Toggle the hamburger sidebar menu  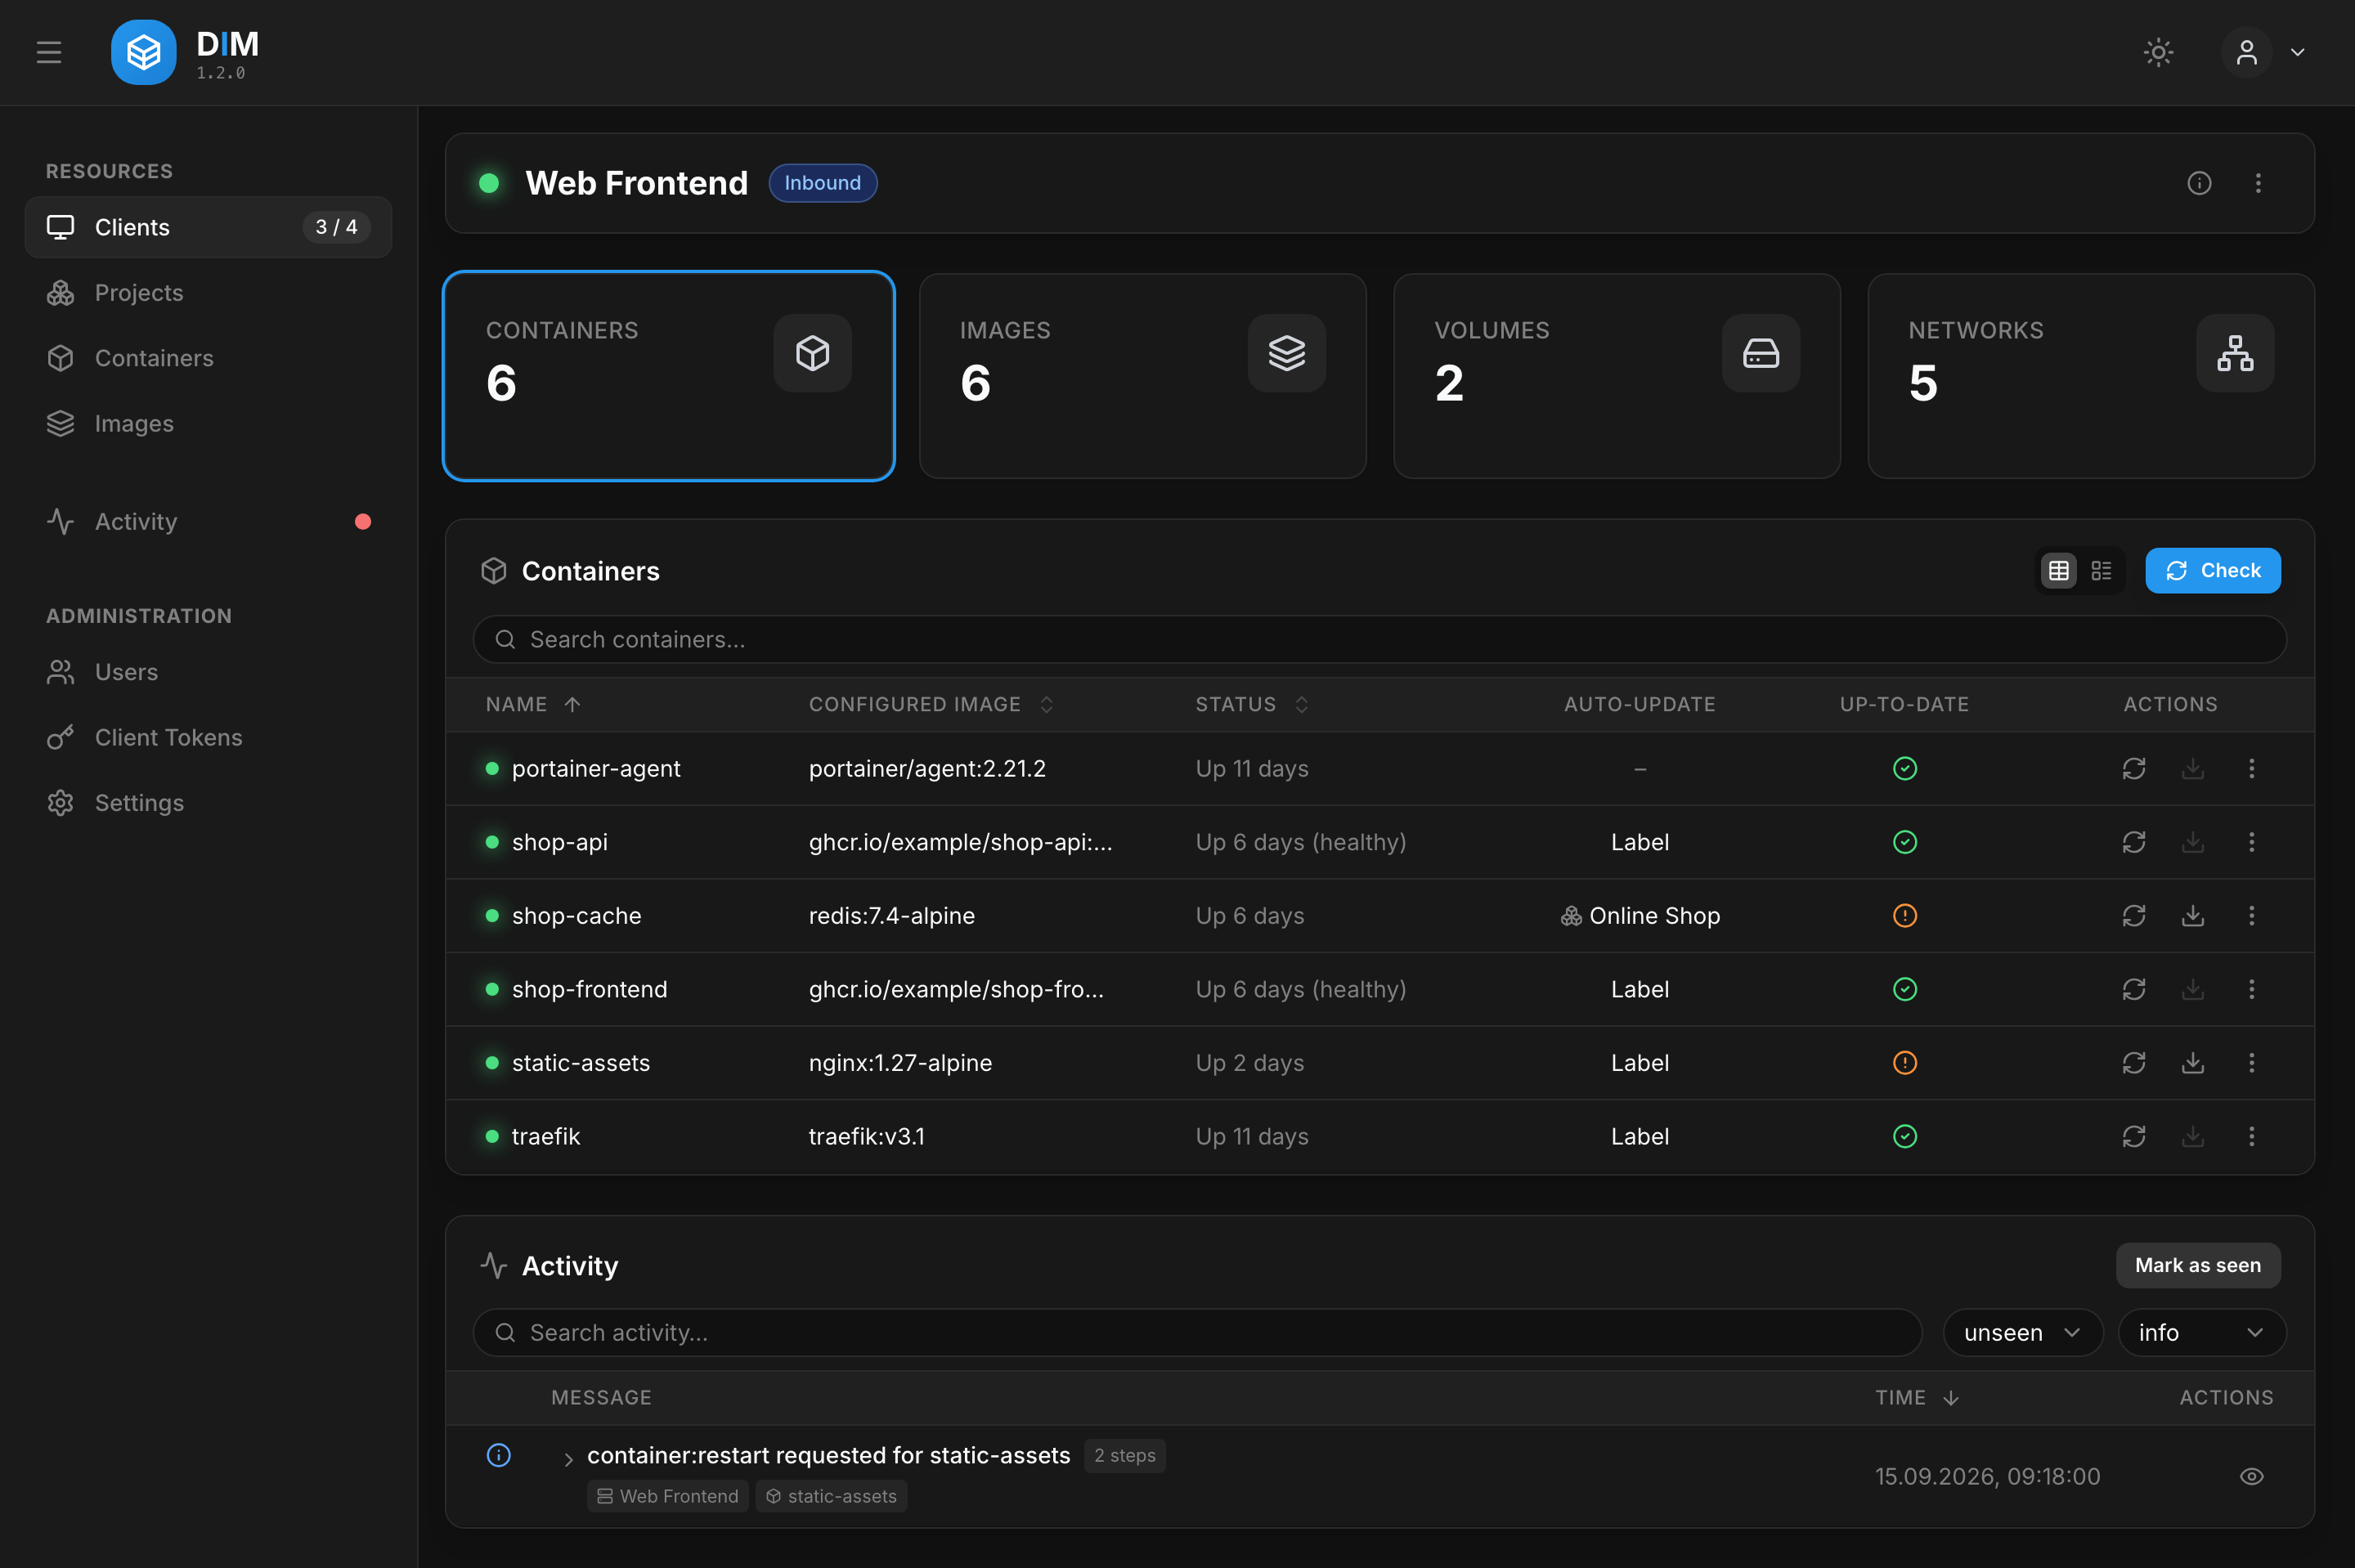click(x=49, y=52)
